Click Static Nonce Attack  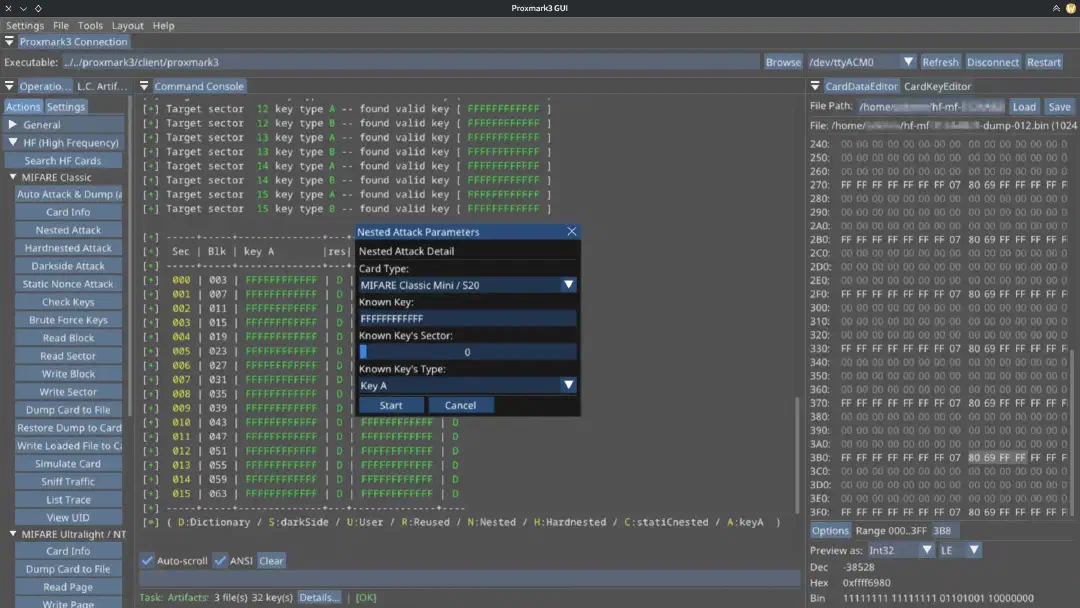point(68,284)
